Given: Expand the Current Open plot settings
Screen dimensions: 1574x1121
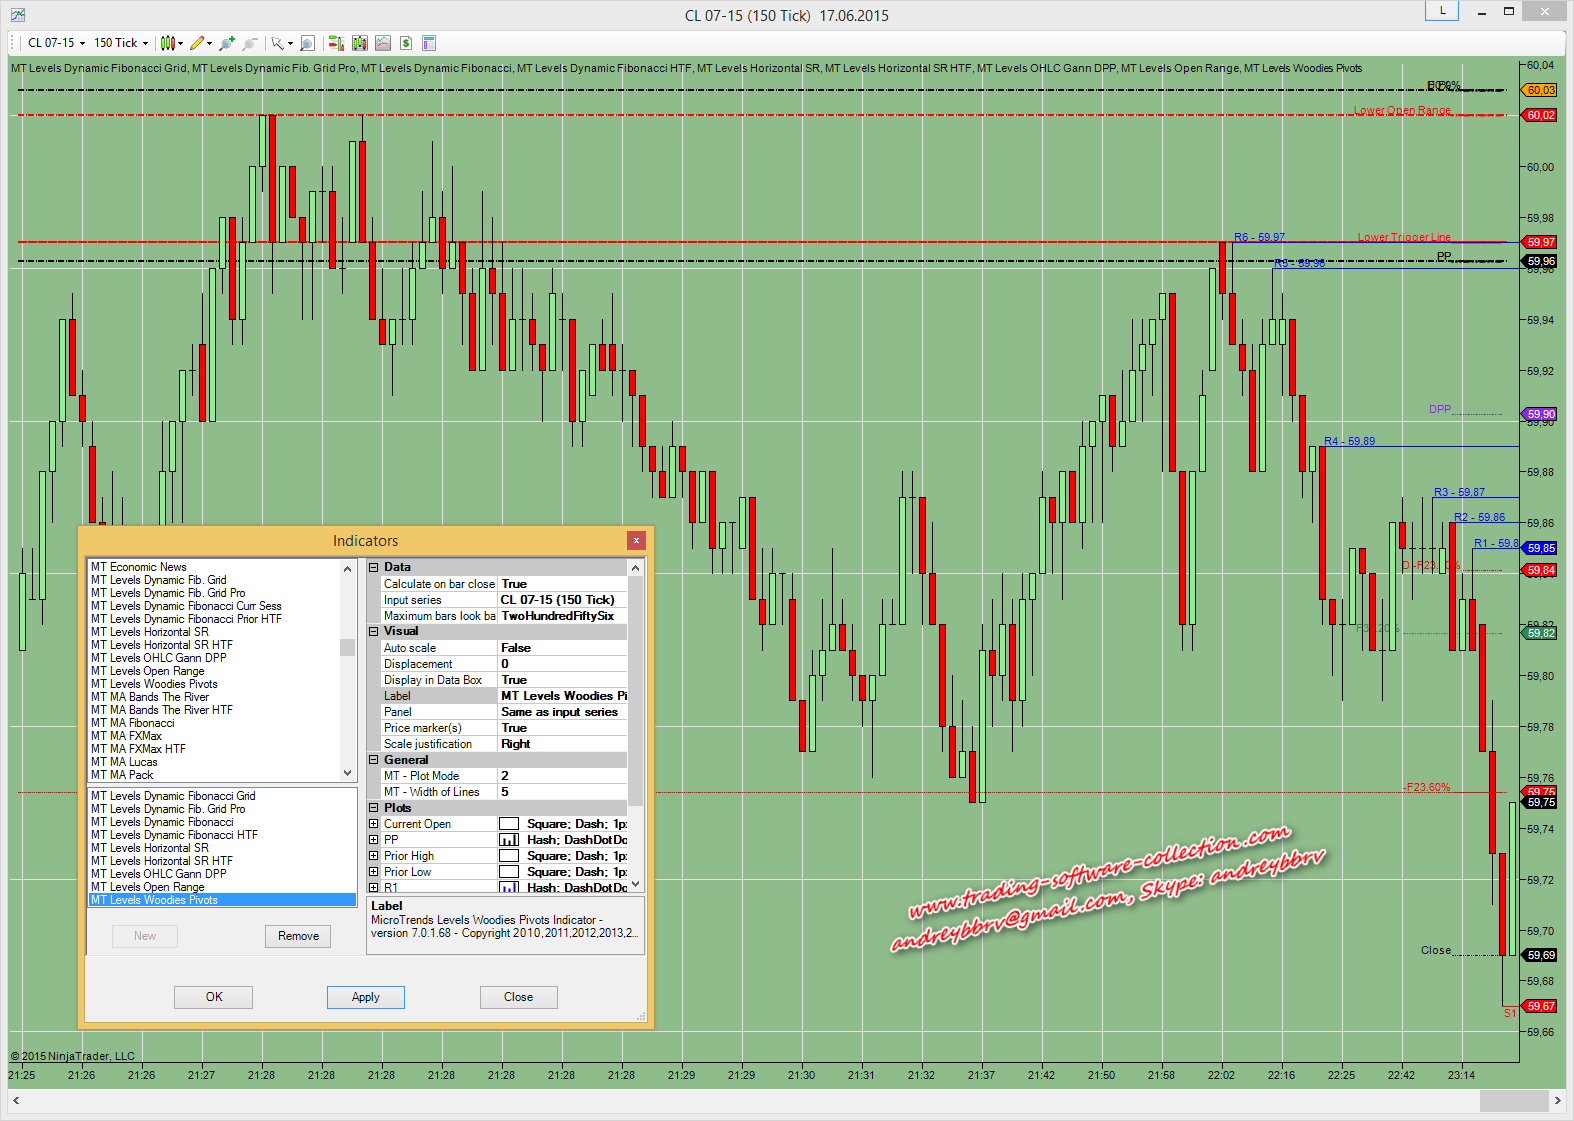Looking at the screenshot, I should (x=374, y=824).
